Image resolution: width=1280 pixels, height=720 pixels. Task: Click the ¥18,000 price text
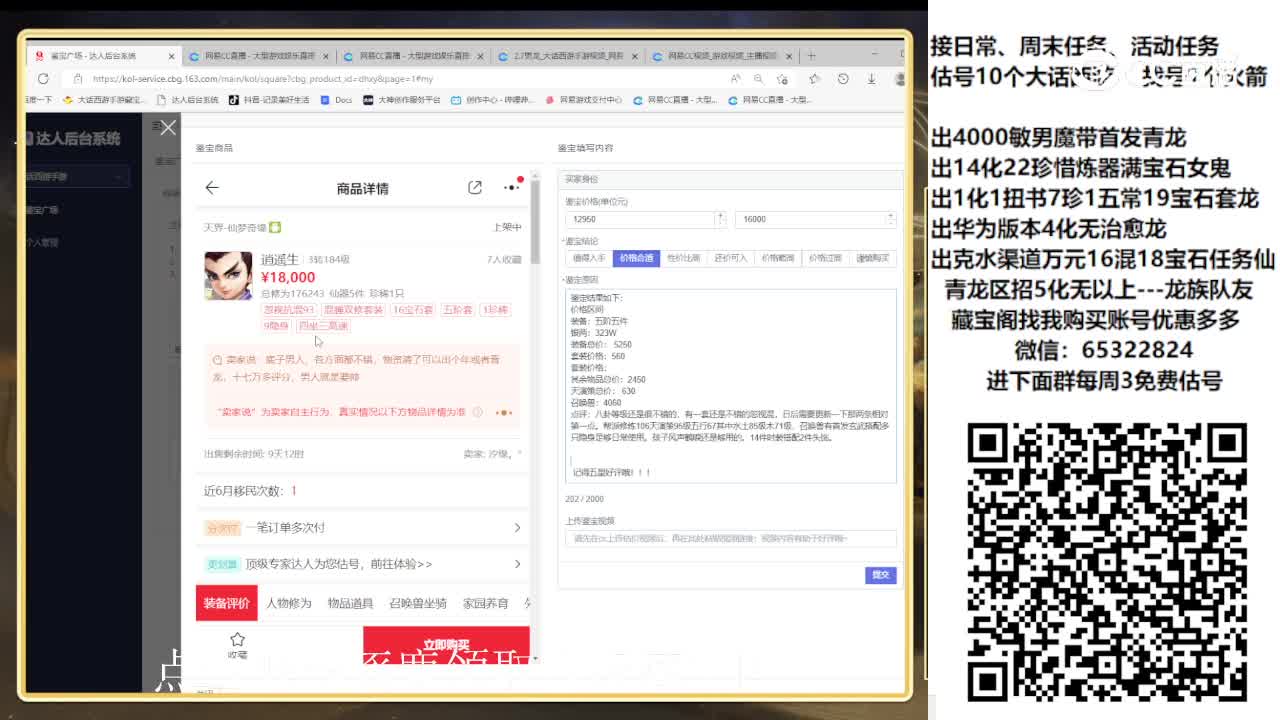pyautogui.click(x=288, y=277)
